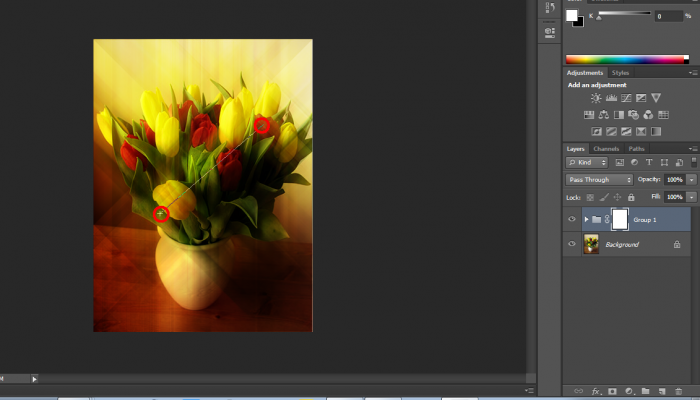Add a Brightness/Contrast adjustment
700x400 pixels.
pyautogui.click(x=596, y=98)
